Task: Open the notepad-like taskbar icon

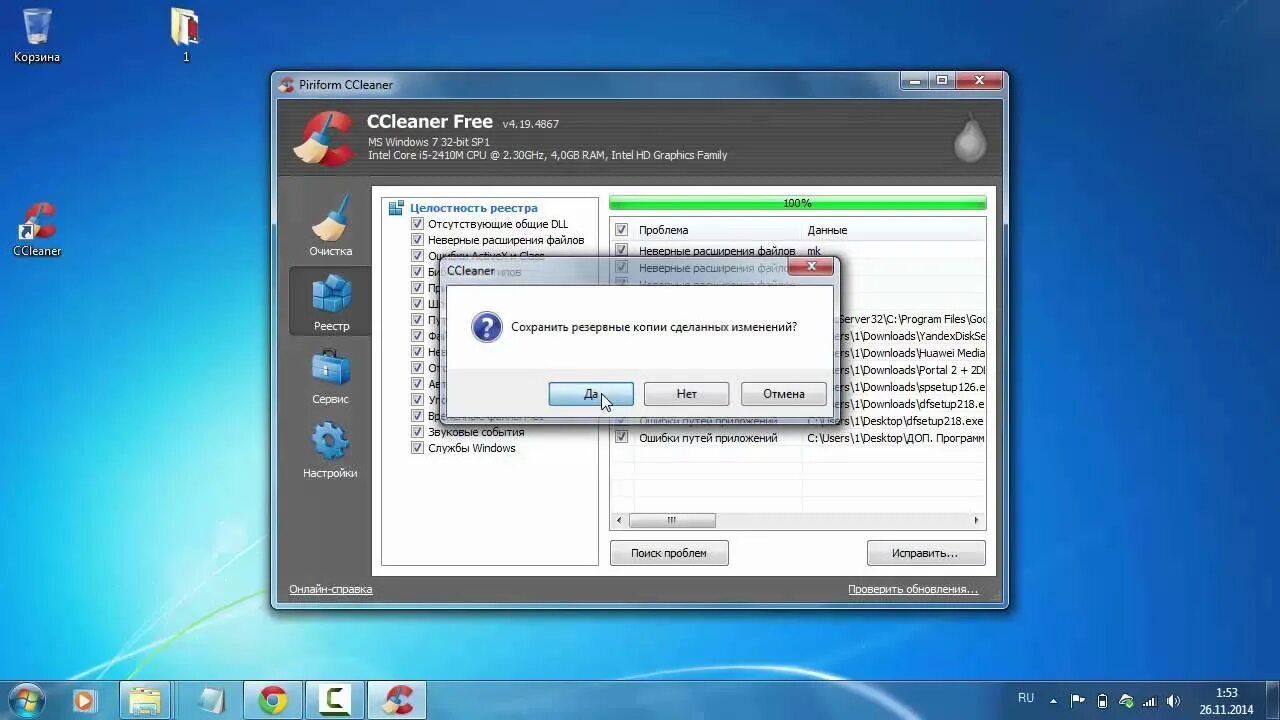Action: point(211,700)
